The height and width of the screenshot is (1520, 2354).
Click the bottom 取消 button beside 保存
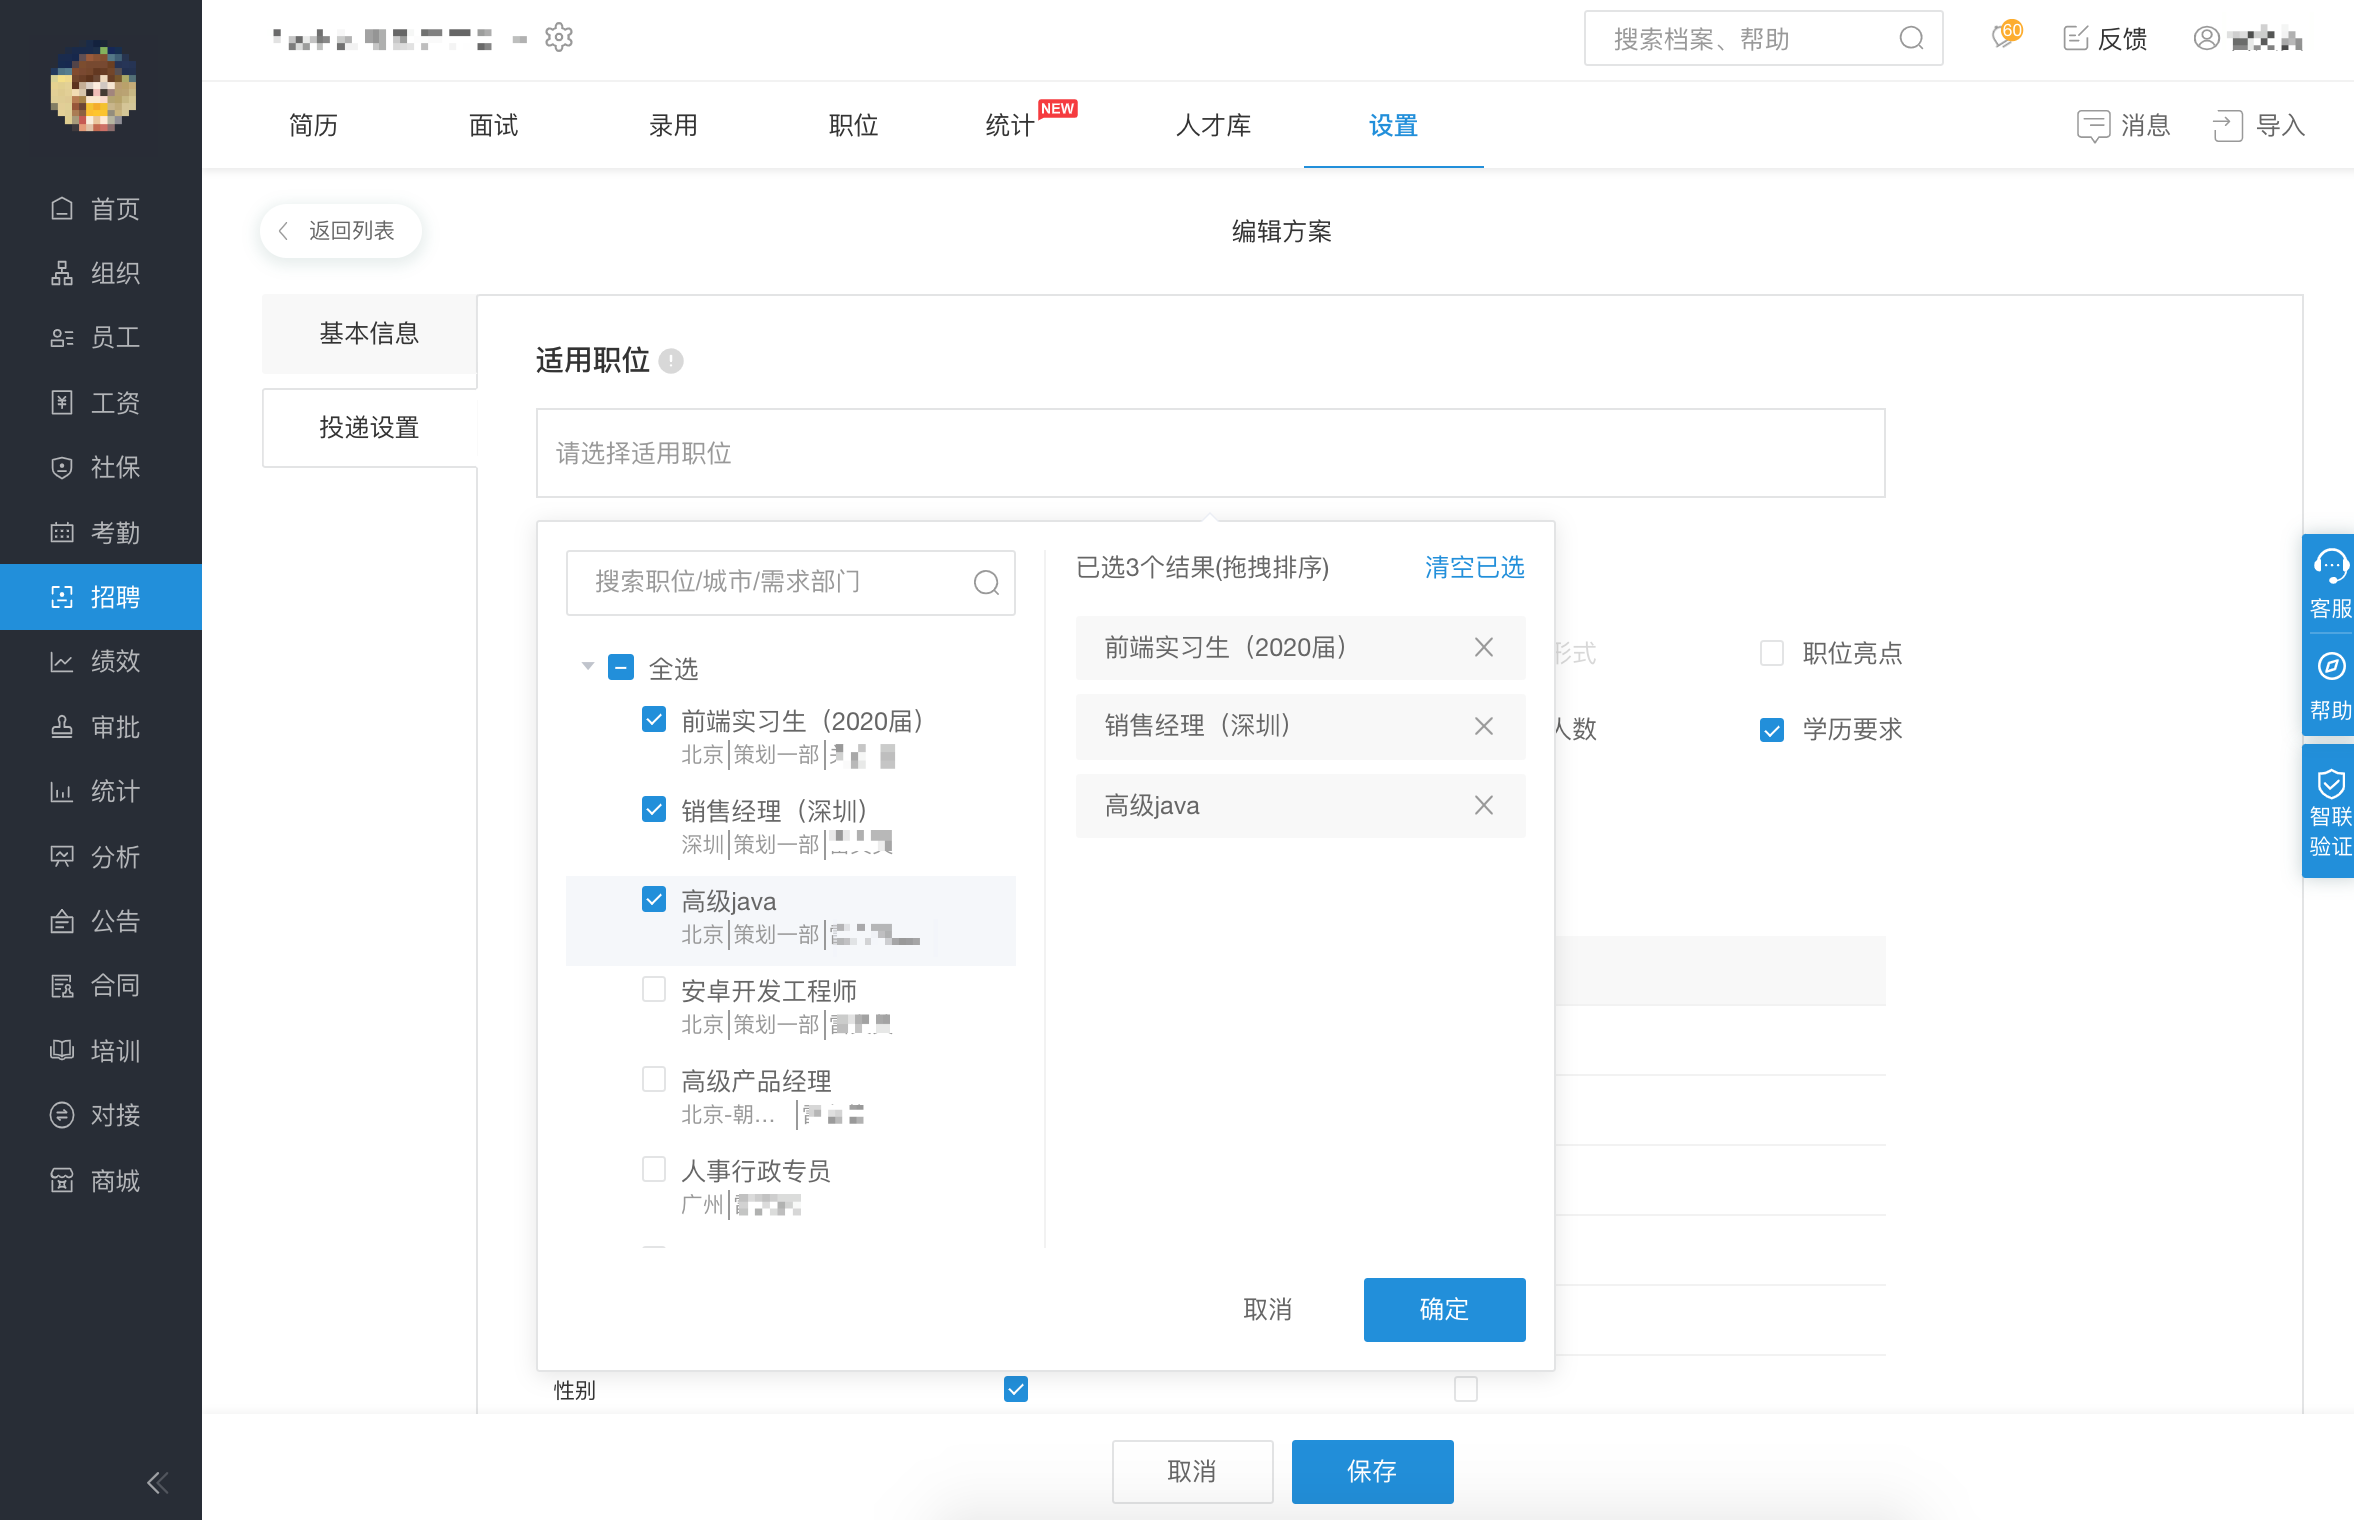(1193, 1472)
